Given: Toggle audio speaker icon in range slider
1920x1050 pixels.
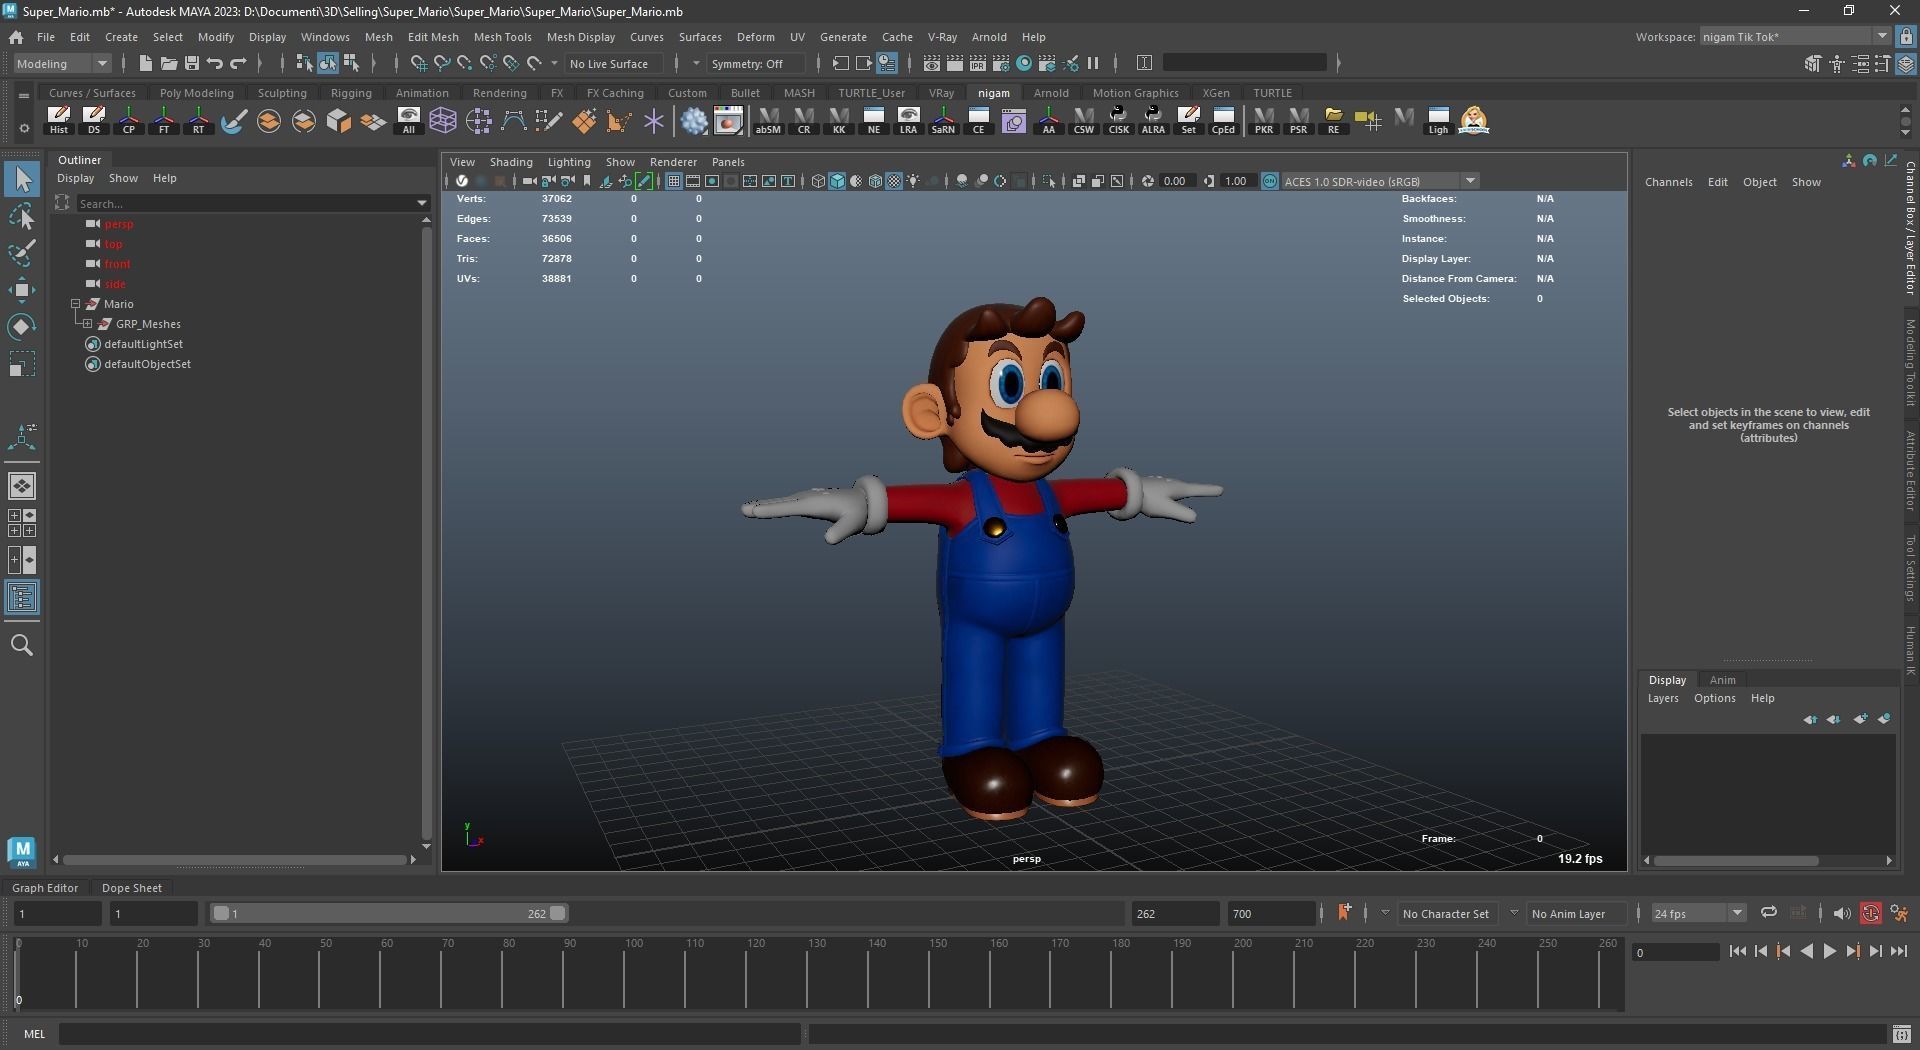Looking at the screenshot, I should coord(1841,913).
